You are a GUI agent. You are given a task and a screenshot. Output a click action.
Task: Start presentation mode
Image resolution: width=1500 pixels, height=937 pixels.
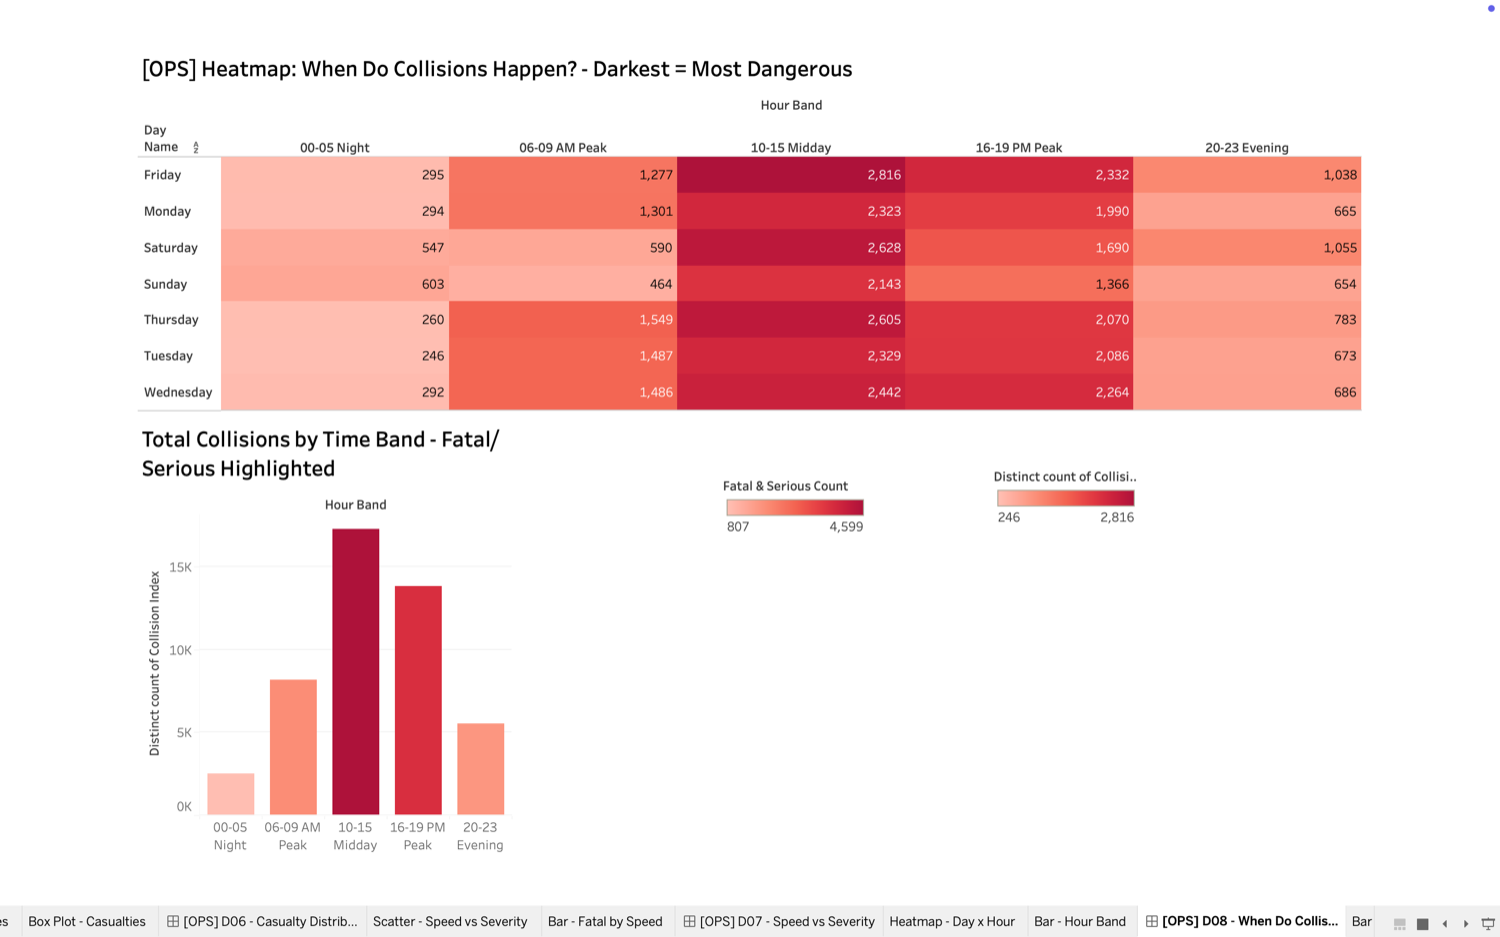(1488, 923)
